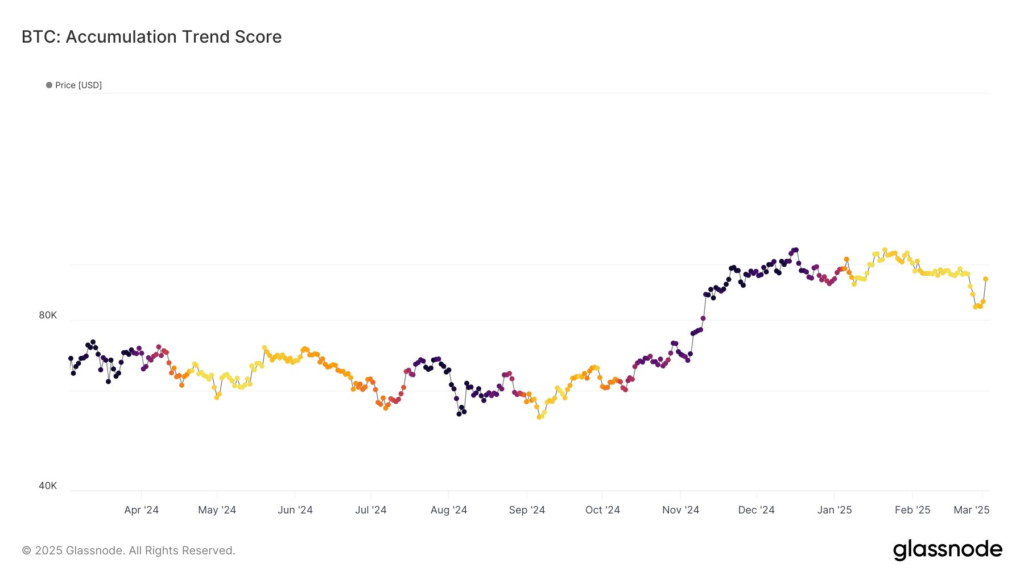Click the last data point on the chart
1024x576 pixels.
pyautogui.click(x=986, y=279)
